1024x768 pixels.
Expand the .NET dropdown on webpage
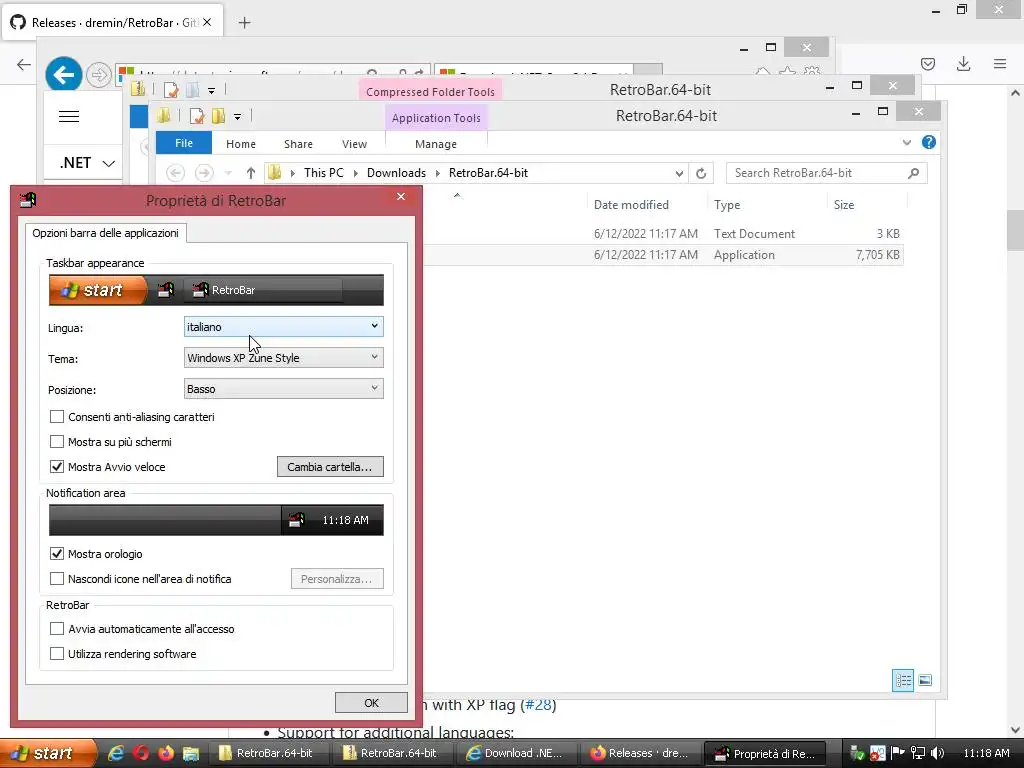[109, 163]
